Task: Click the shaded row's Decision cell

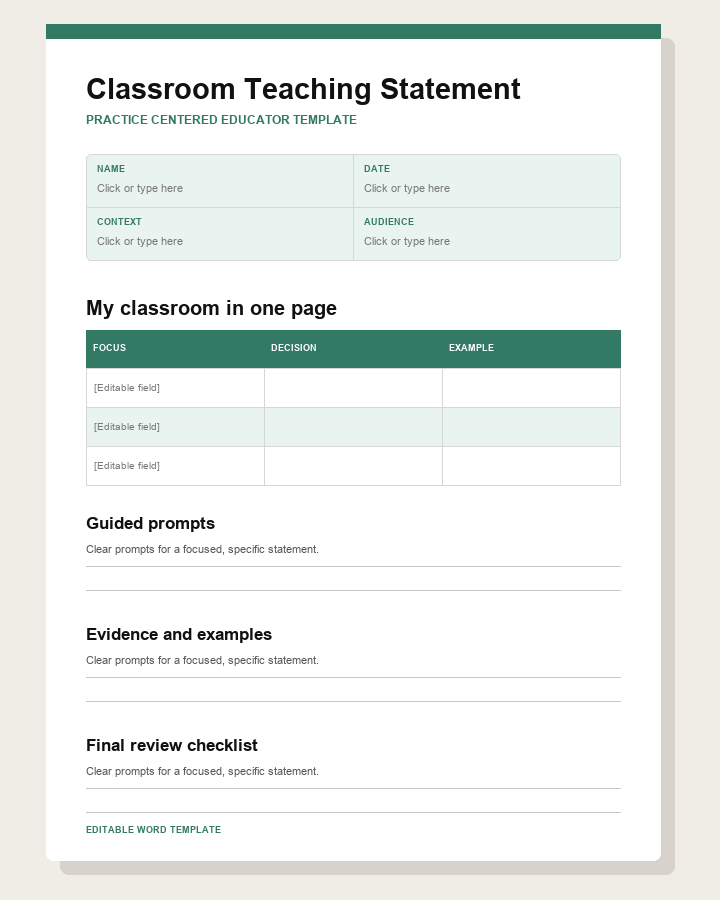Action: pos(353,427)
